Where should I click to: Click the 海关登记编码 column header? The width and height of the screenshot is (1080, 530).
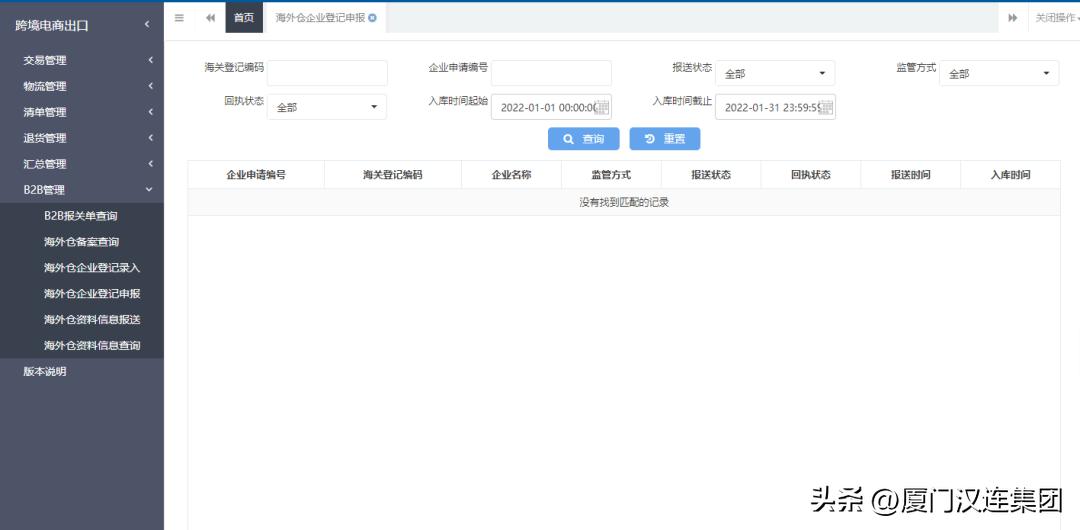(393, 174)
